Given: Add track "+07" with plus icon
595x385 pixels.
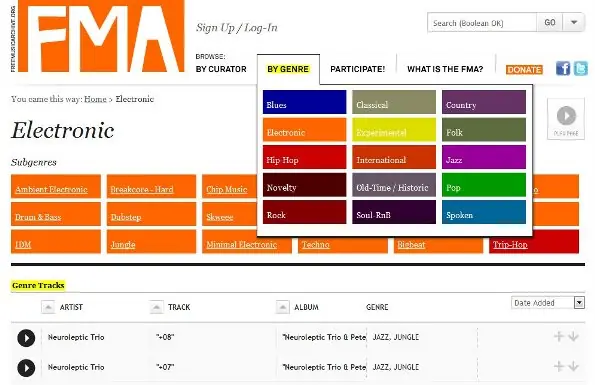Looking at the screenshot, I should [559, 366].
